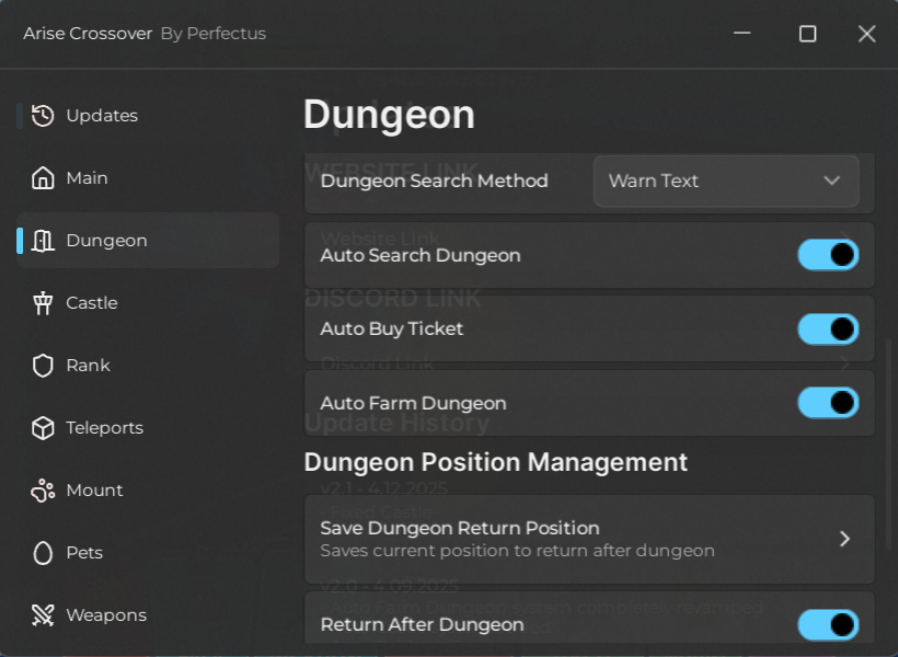Open the Warn Text search method dropdown
The image size is (898, 657).
(x=726, y=181)
